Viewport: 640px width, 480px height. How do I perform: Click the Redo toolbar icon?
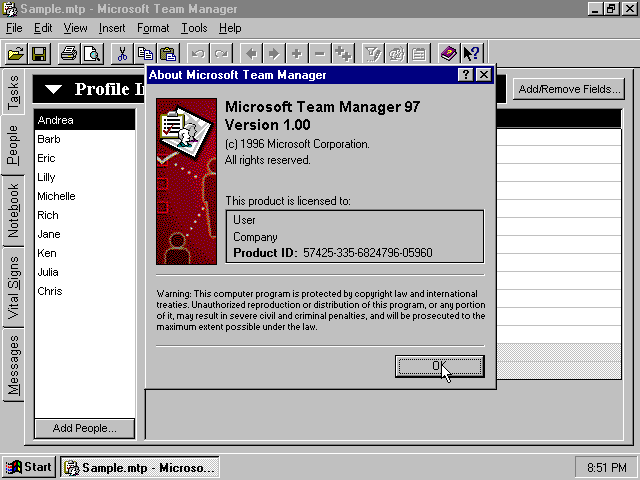221,53
